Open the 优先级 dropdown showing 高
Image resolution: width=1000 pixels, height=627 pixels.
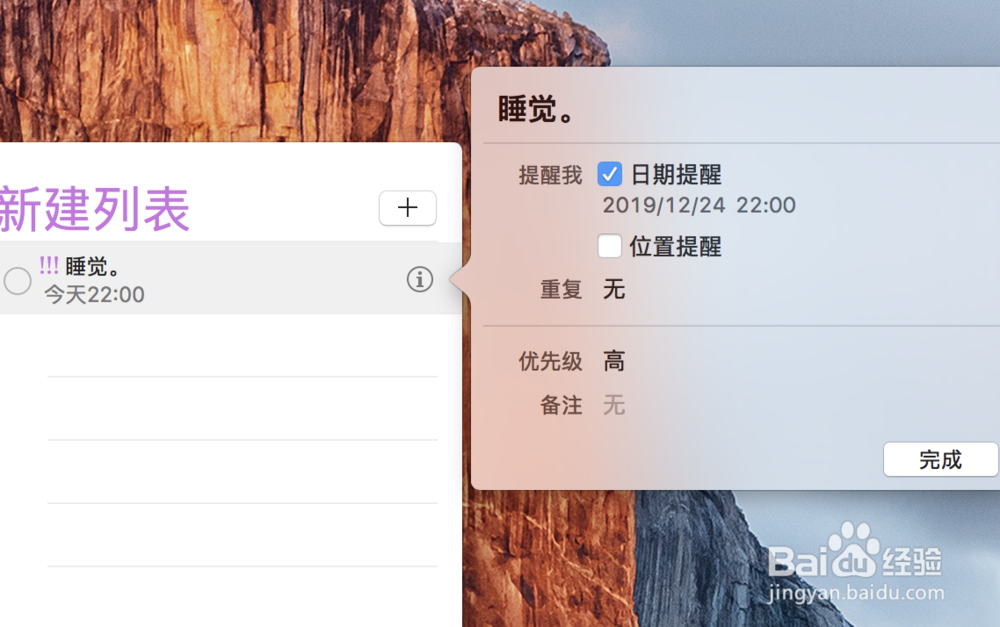pos(614,362)
